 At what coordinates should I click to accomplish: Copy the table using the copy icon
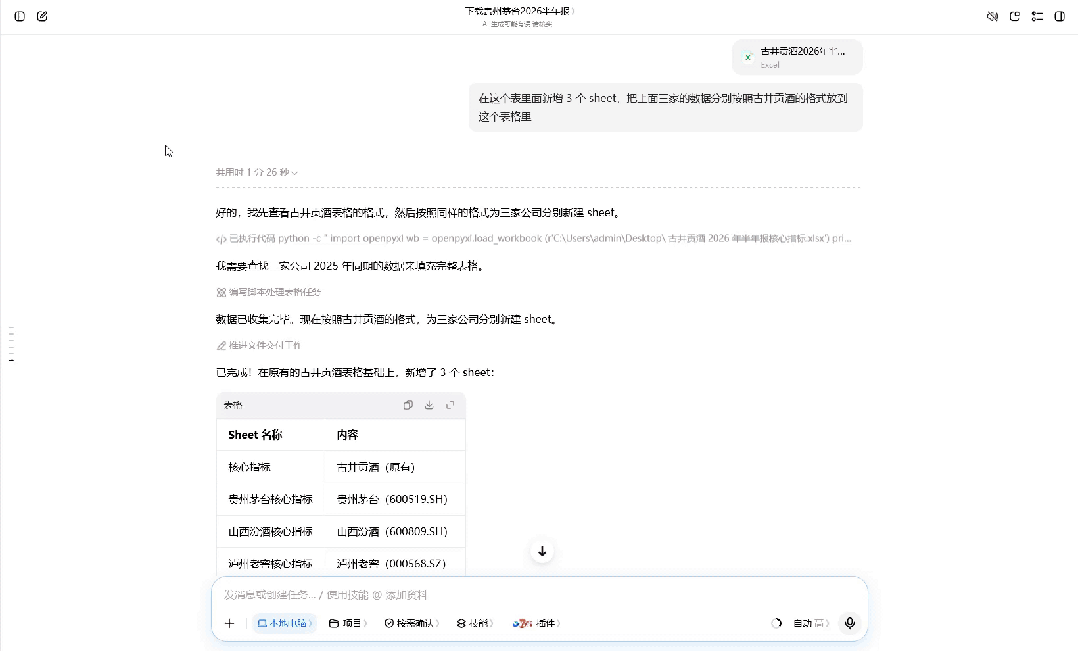click(408, 405)
